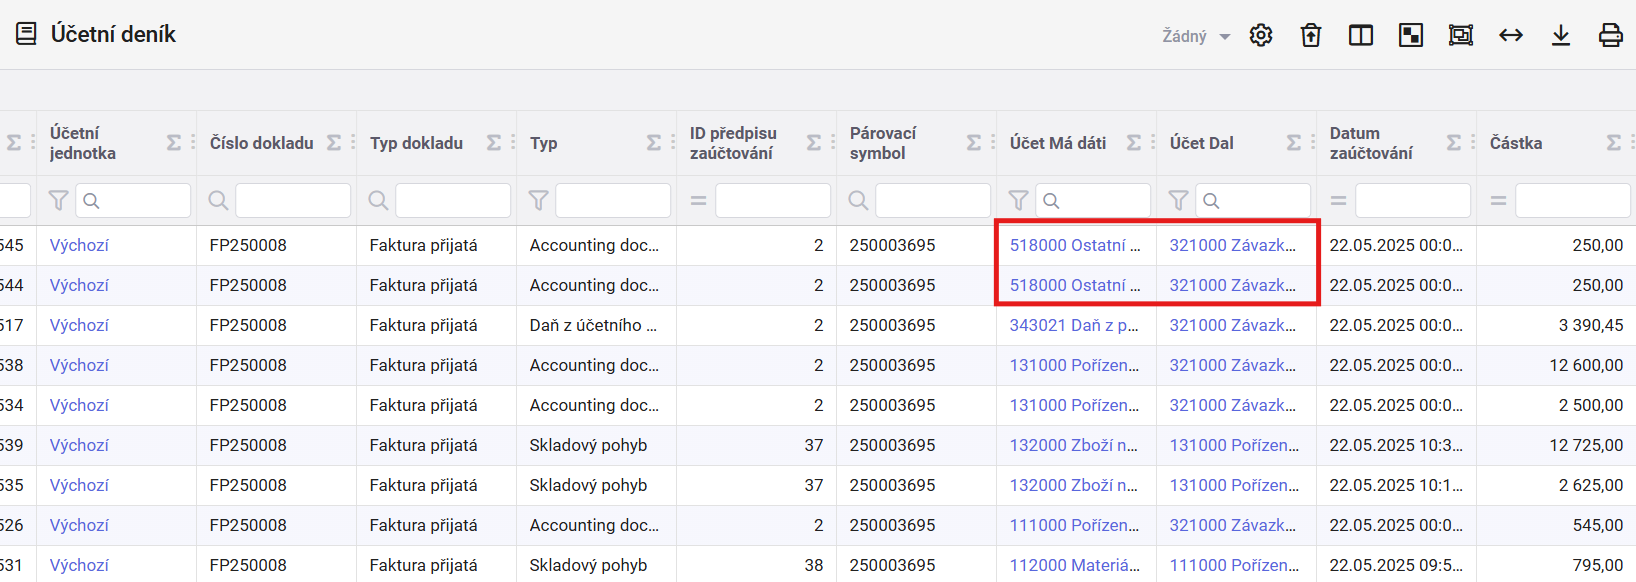Image resolution: width=1636 pixels, height=582 pixels.
Task: Click equals operator for ID předpisu filter
Action: pos(698,201)
